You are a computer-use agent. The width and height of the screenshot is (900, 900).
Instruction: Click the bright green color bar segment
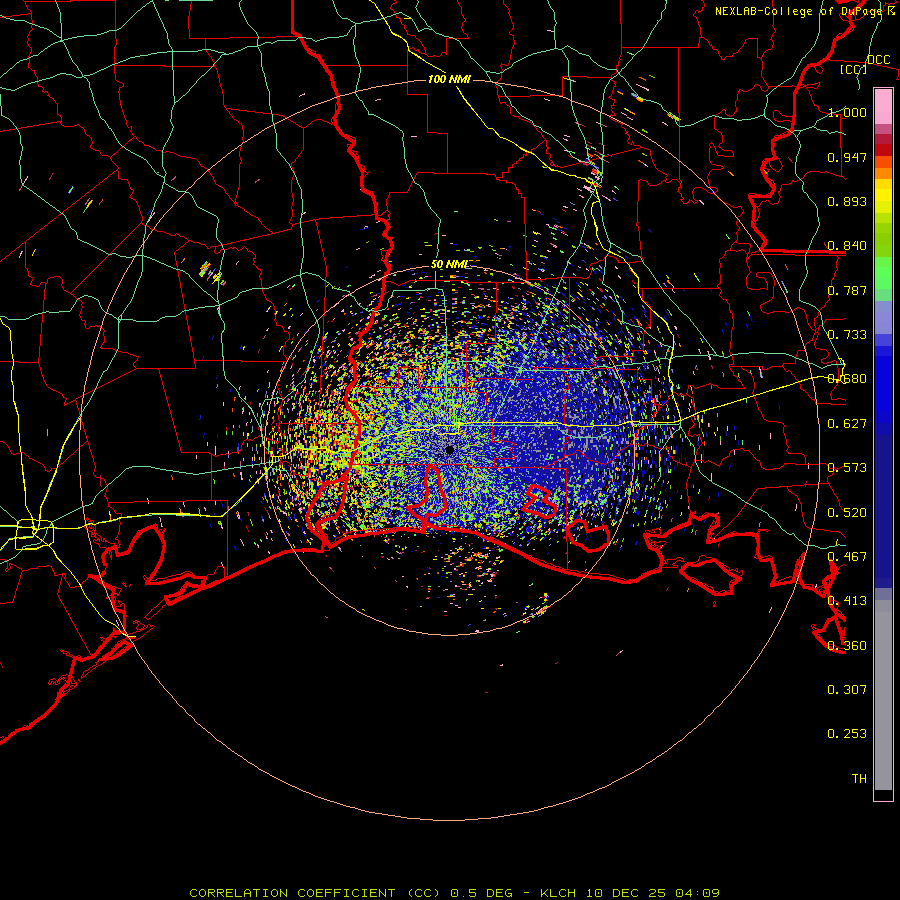click(883, 273)
